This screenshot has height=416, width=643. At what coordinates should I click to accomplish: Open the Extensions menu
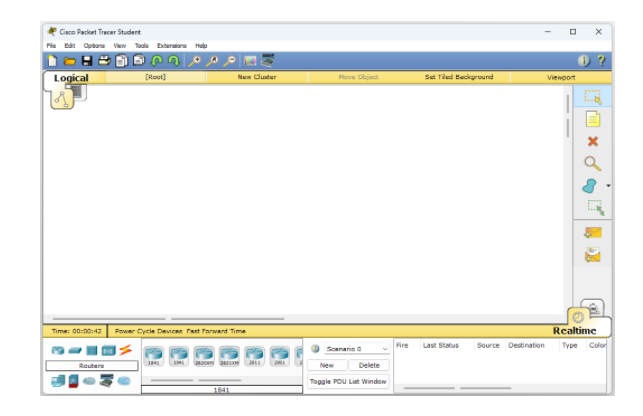(x=171, y=45)
